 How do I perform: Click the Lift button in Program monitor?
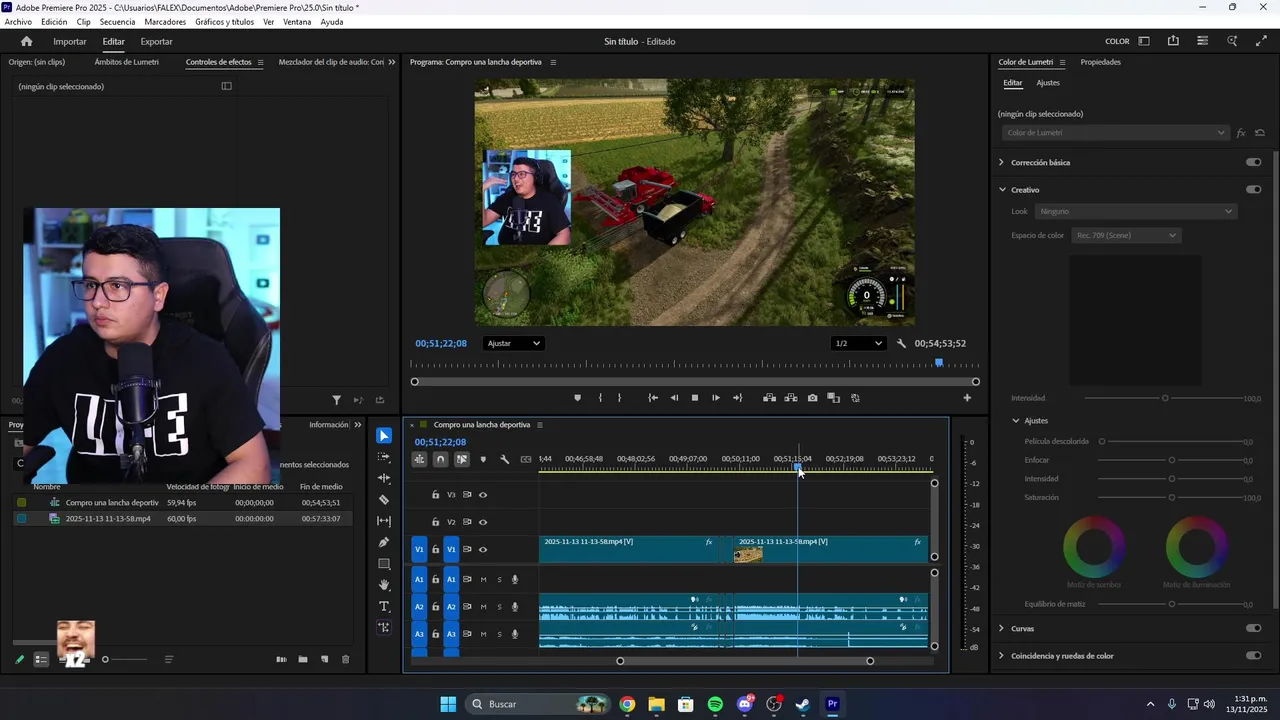pos(769,398)
